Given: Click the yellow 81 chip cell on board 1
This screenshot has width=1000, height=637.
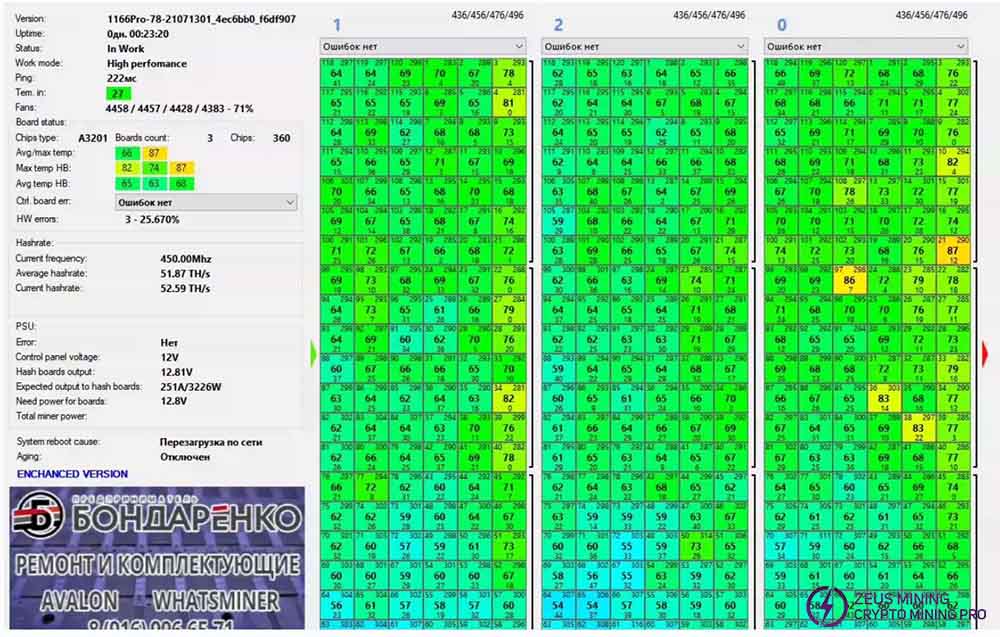Looking at the screenshot, I should pyautogui.click(x=508, y=103).
